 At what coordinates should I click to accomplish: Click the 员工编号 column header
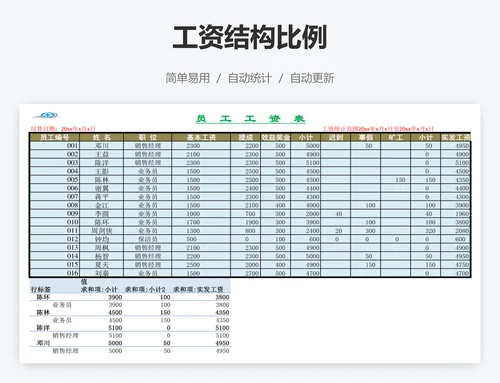55,137
